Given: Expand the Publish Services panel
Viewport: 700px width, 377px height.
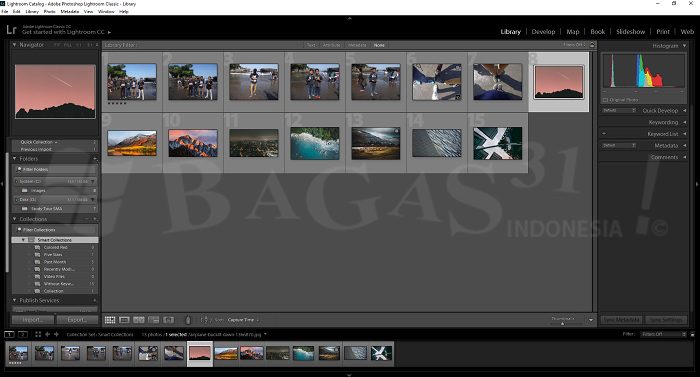Looking at the screenshot, I should coord(14,300).
